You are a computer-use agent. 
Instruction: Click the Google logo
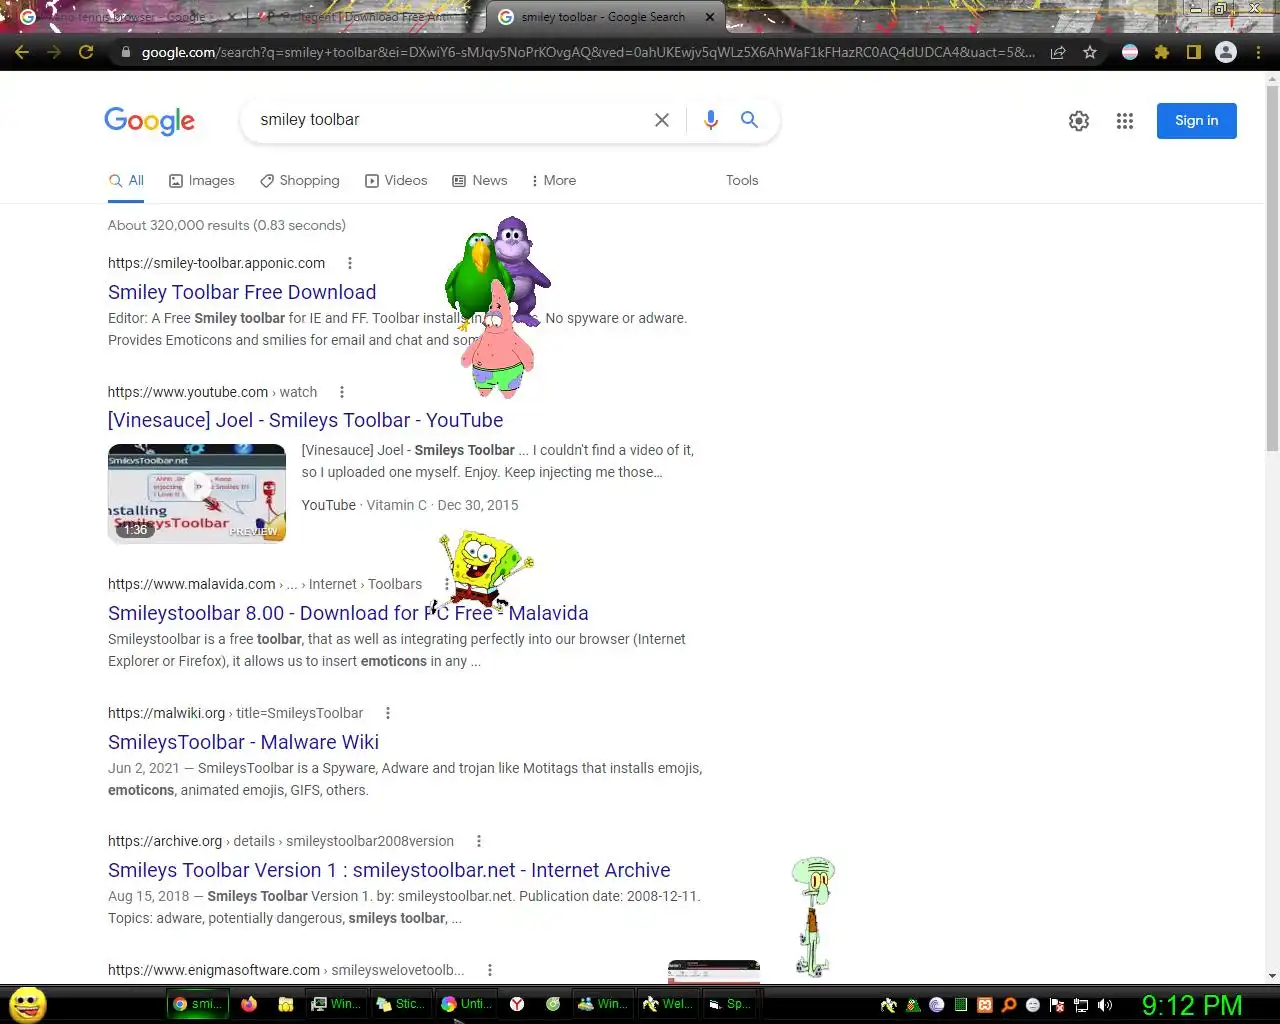[150, 121]
